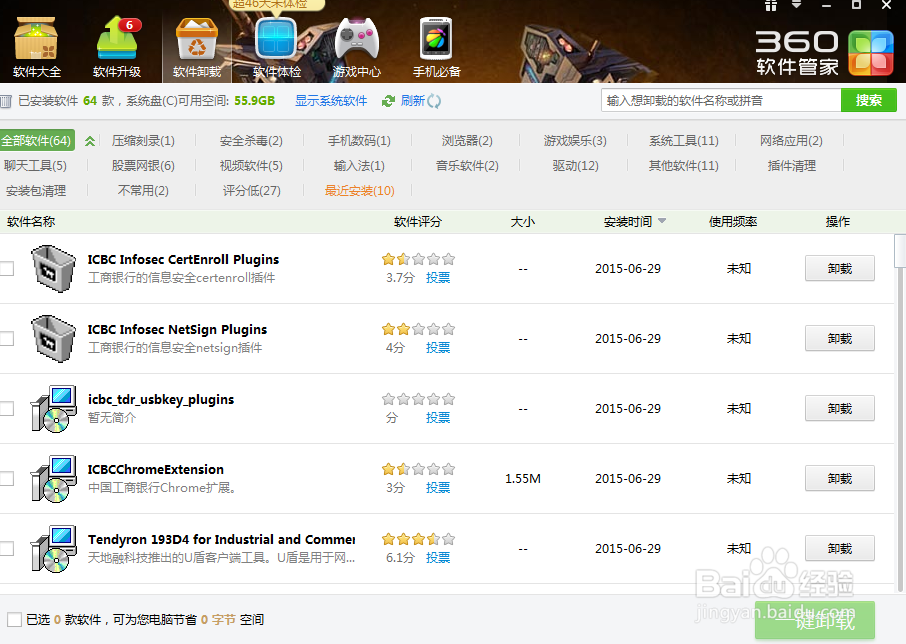Click the star rating of ICBC CertEnroll Plugins
This screenshot has width=906, height=644.
[418, 259]
